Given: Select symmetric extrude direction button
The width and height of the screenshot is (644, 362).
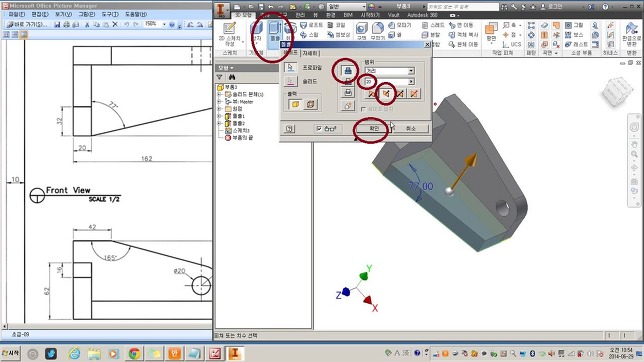Looking at the screenshot, I should [x=400, y=94].
